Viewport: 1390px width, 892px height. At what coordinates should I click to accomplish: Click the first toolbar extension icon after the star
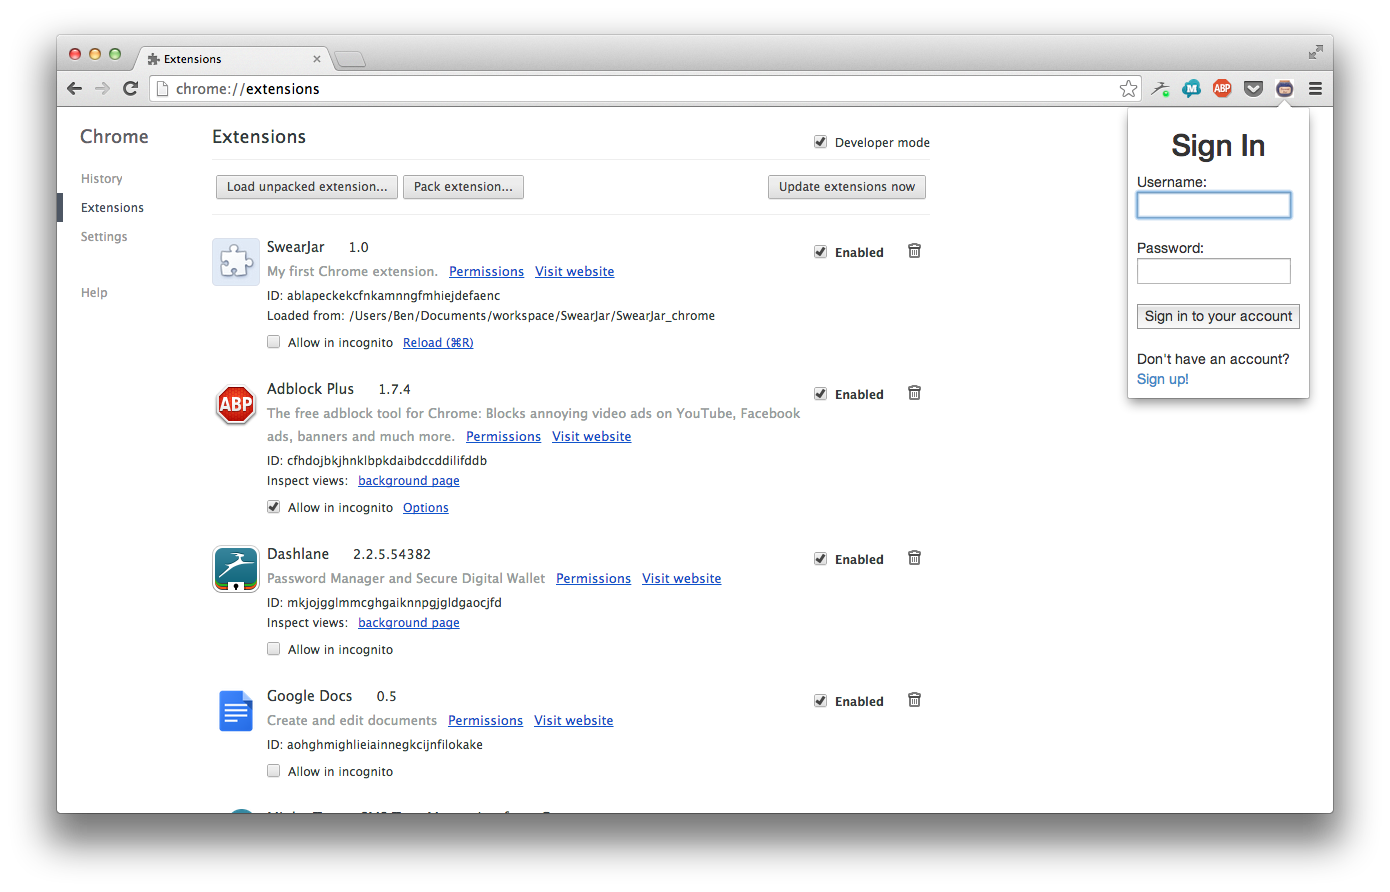coord(1160,89)
